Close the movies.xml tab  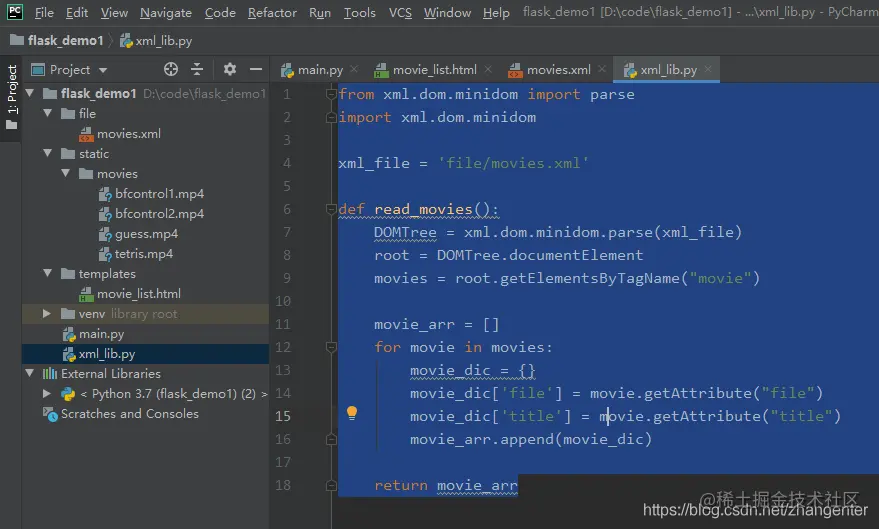pyautogui.click(x=602, y=69)
